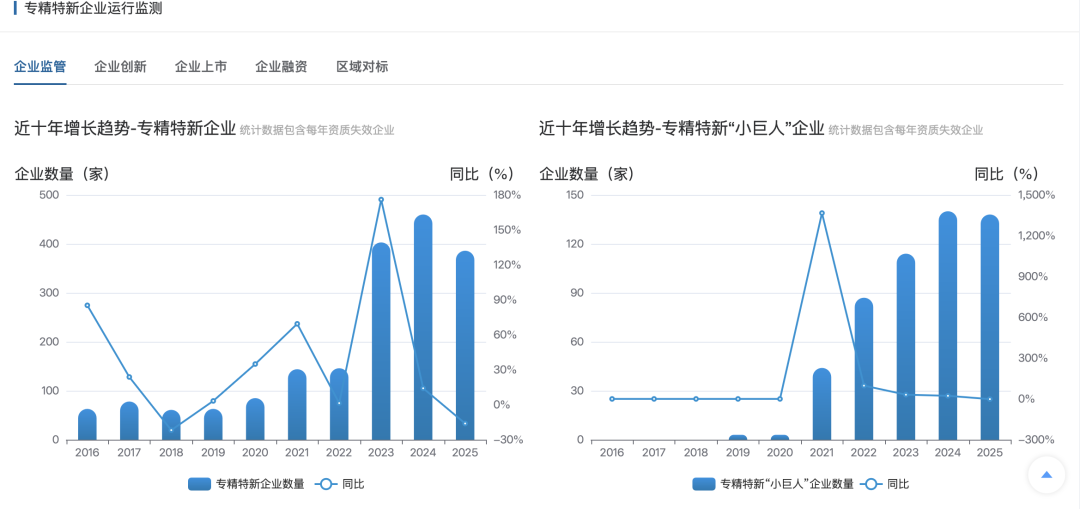Click the 2022 bar in left chart
1080x509 pixels.
coord(339,405)
